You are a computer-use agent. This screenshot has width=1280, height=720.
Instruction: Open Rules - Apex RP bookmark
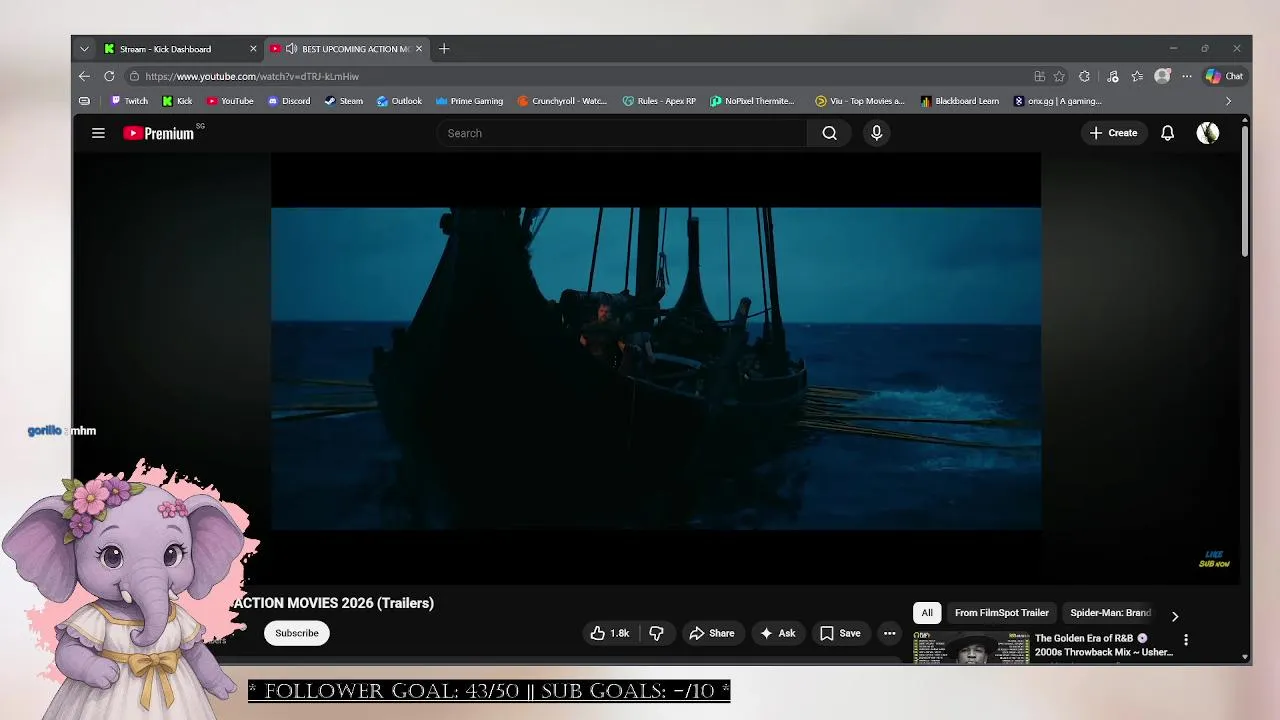click(x=659, y=101)
